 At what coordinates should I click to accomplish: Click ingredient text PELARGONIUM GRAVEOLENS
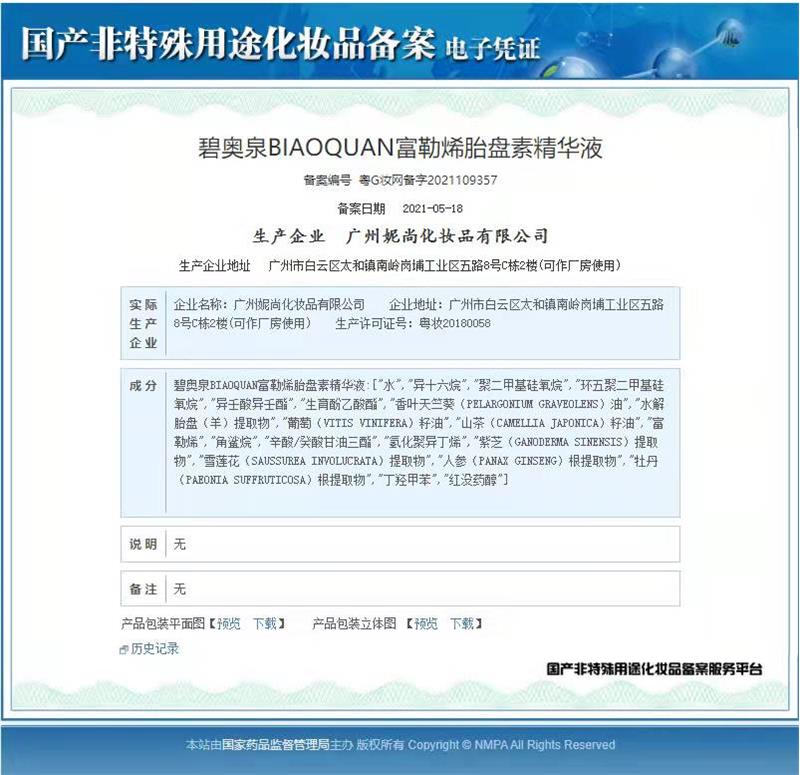[533, 405]
